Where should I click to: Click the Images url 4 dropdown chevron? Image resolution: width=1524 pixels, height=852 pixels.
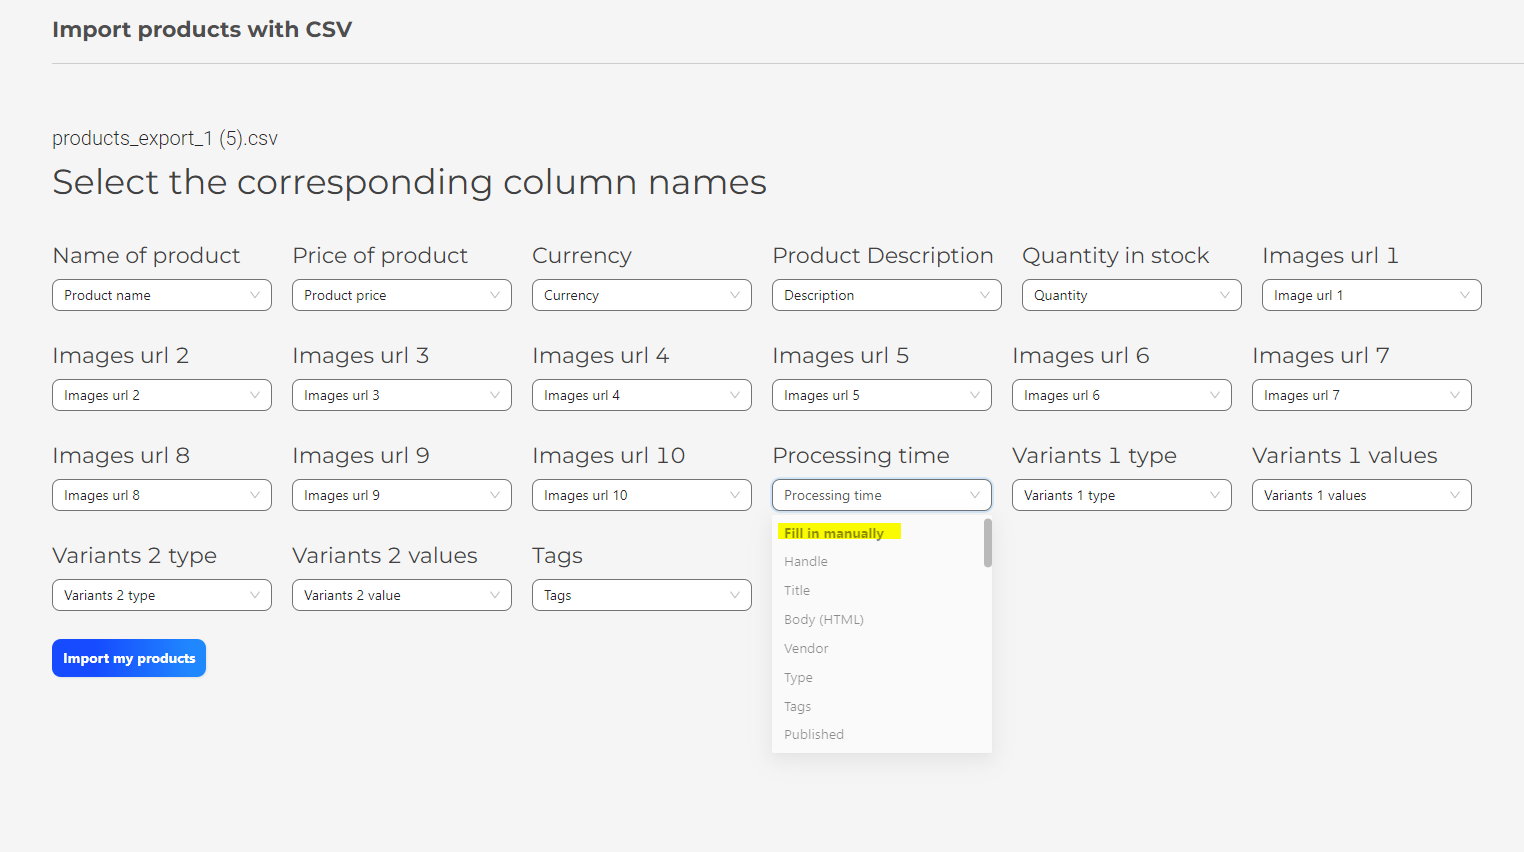tap(734, 395)
